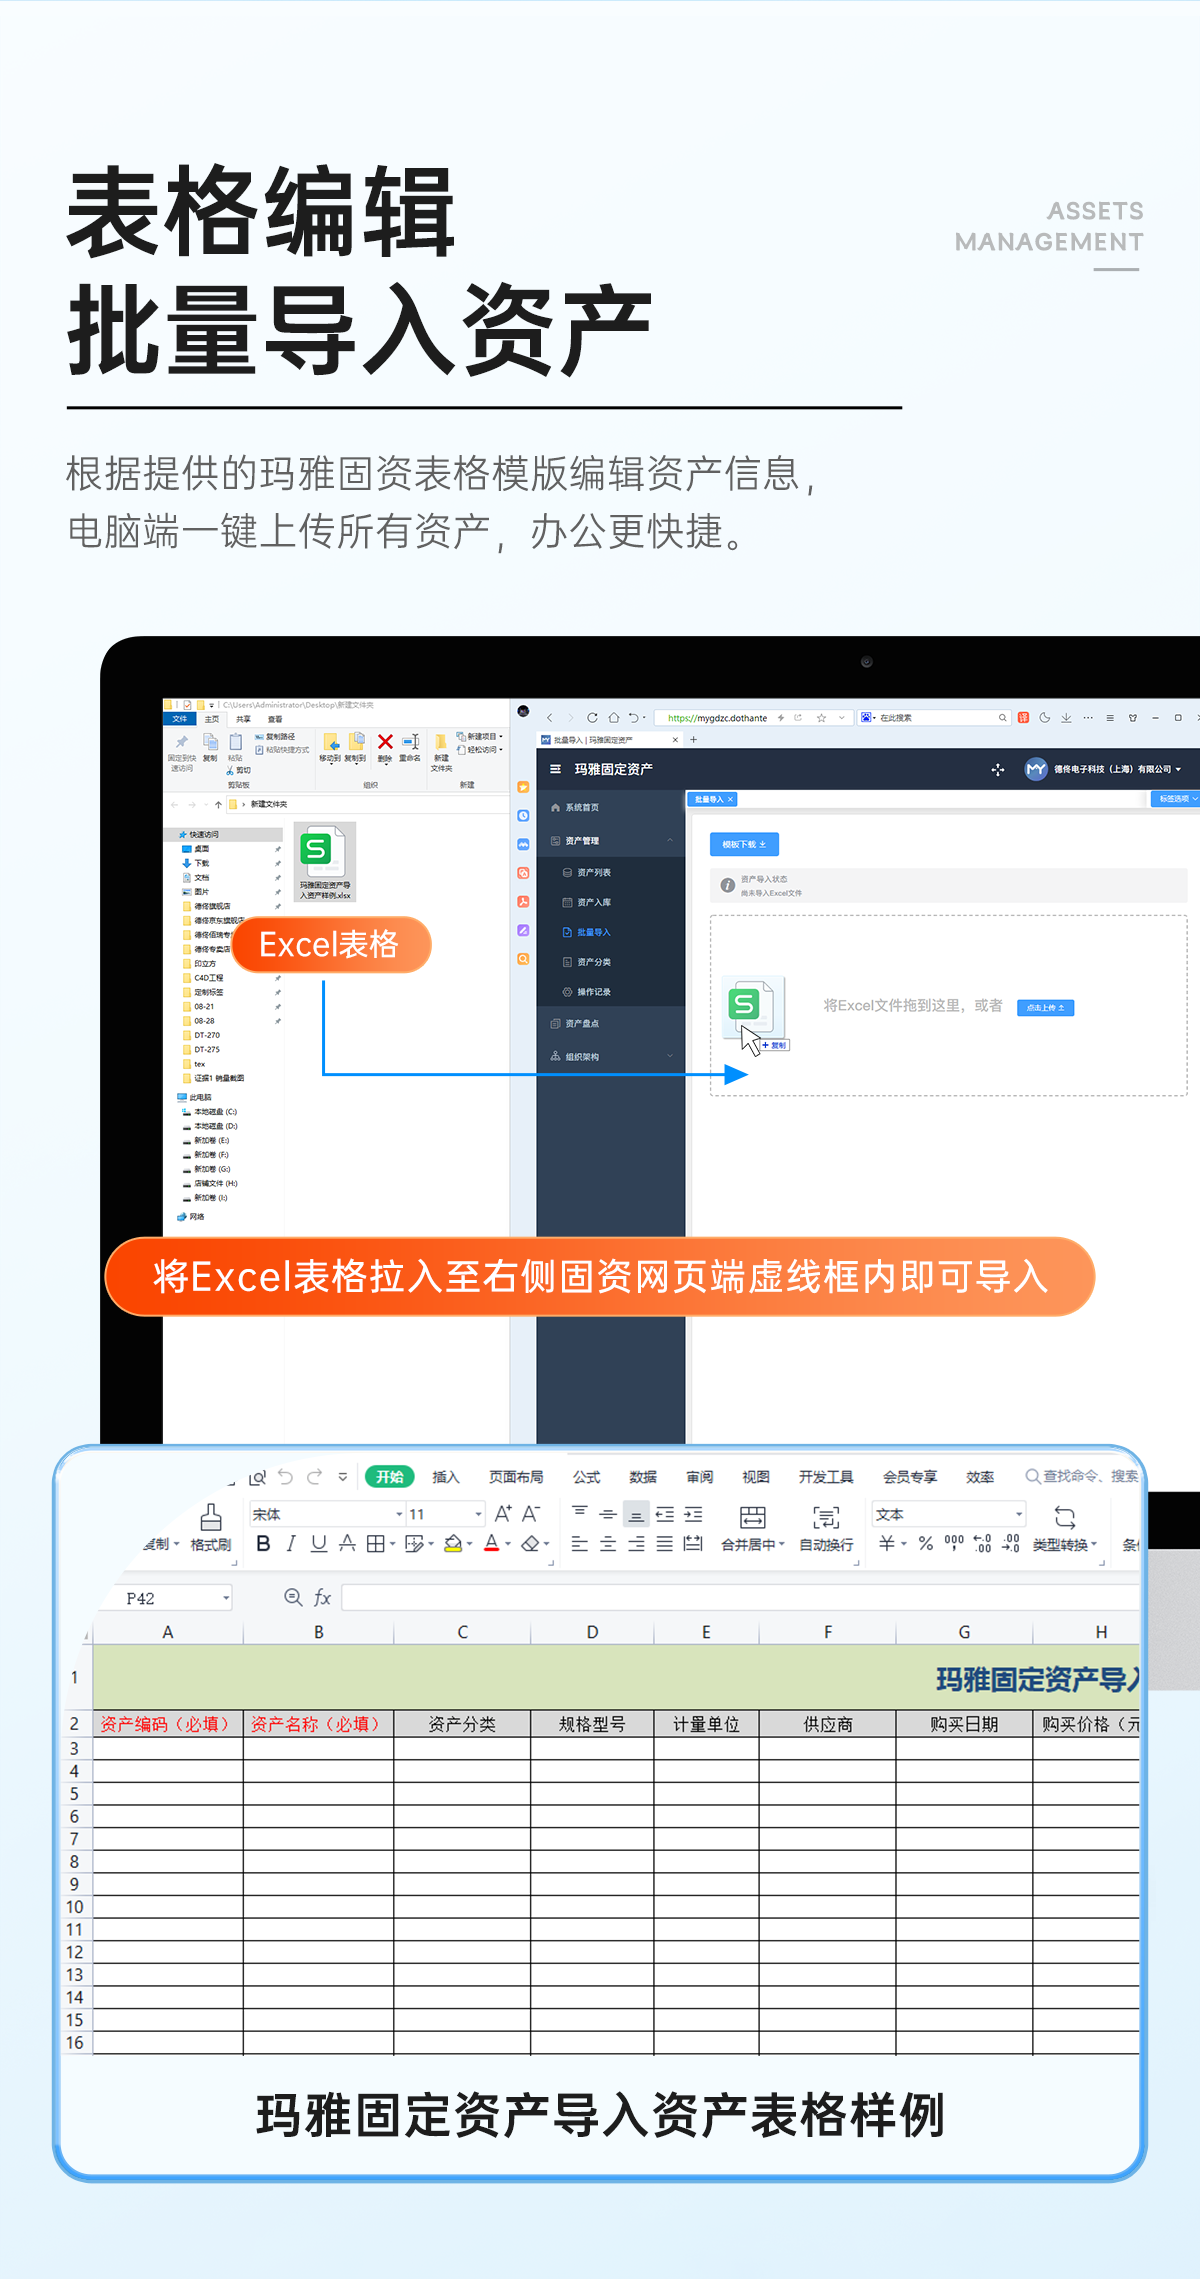Click the hamburger menu in 玛雅固定资产 header
Image resolution: width=1200 pixels, height=2279 pixels.
click(556, 769)
